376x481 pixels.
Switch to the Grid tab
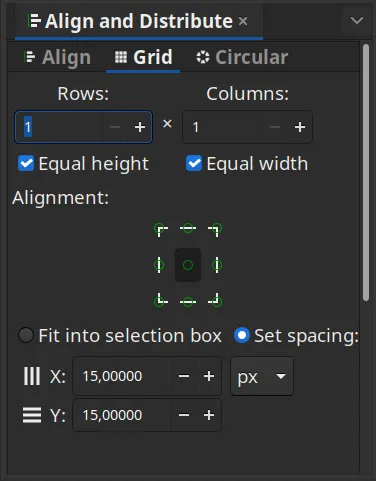(x=143, y=57)
